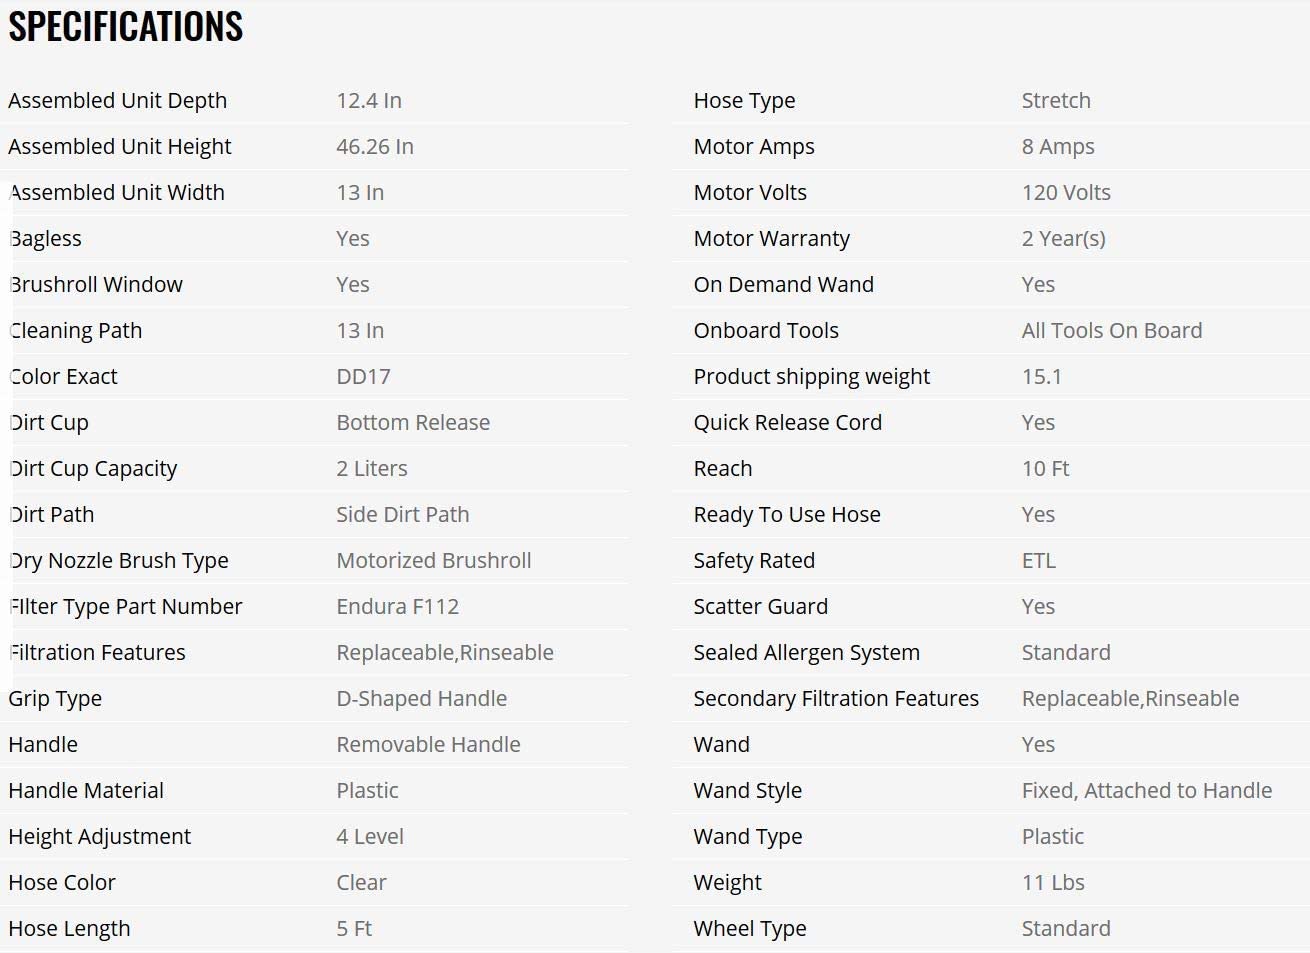
Task: Click the Motor Warranty label
Action: 772,239
